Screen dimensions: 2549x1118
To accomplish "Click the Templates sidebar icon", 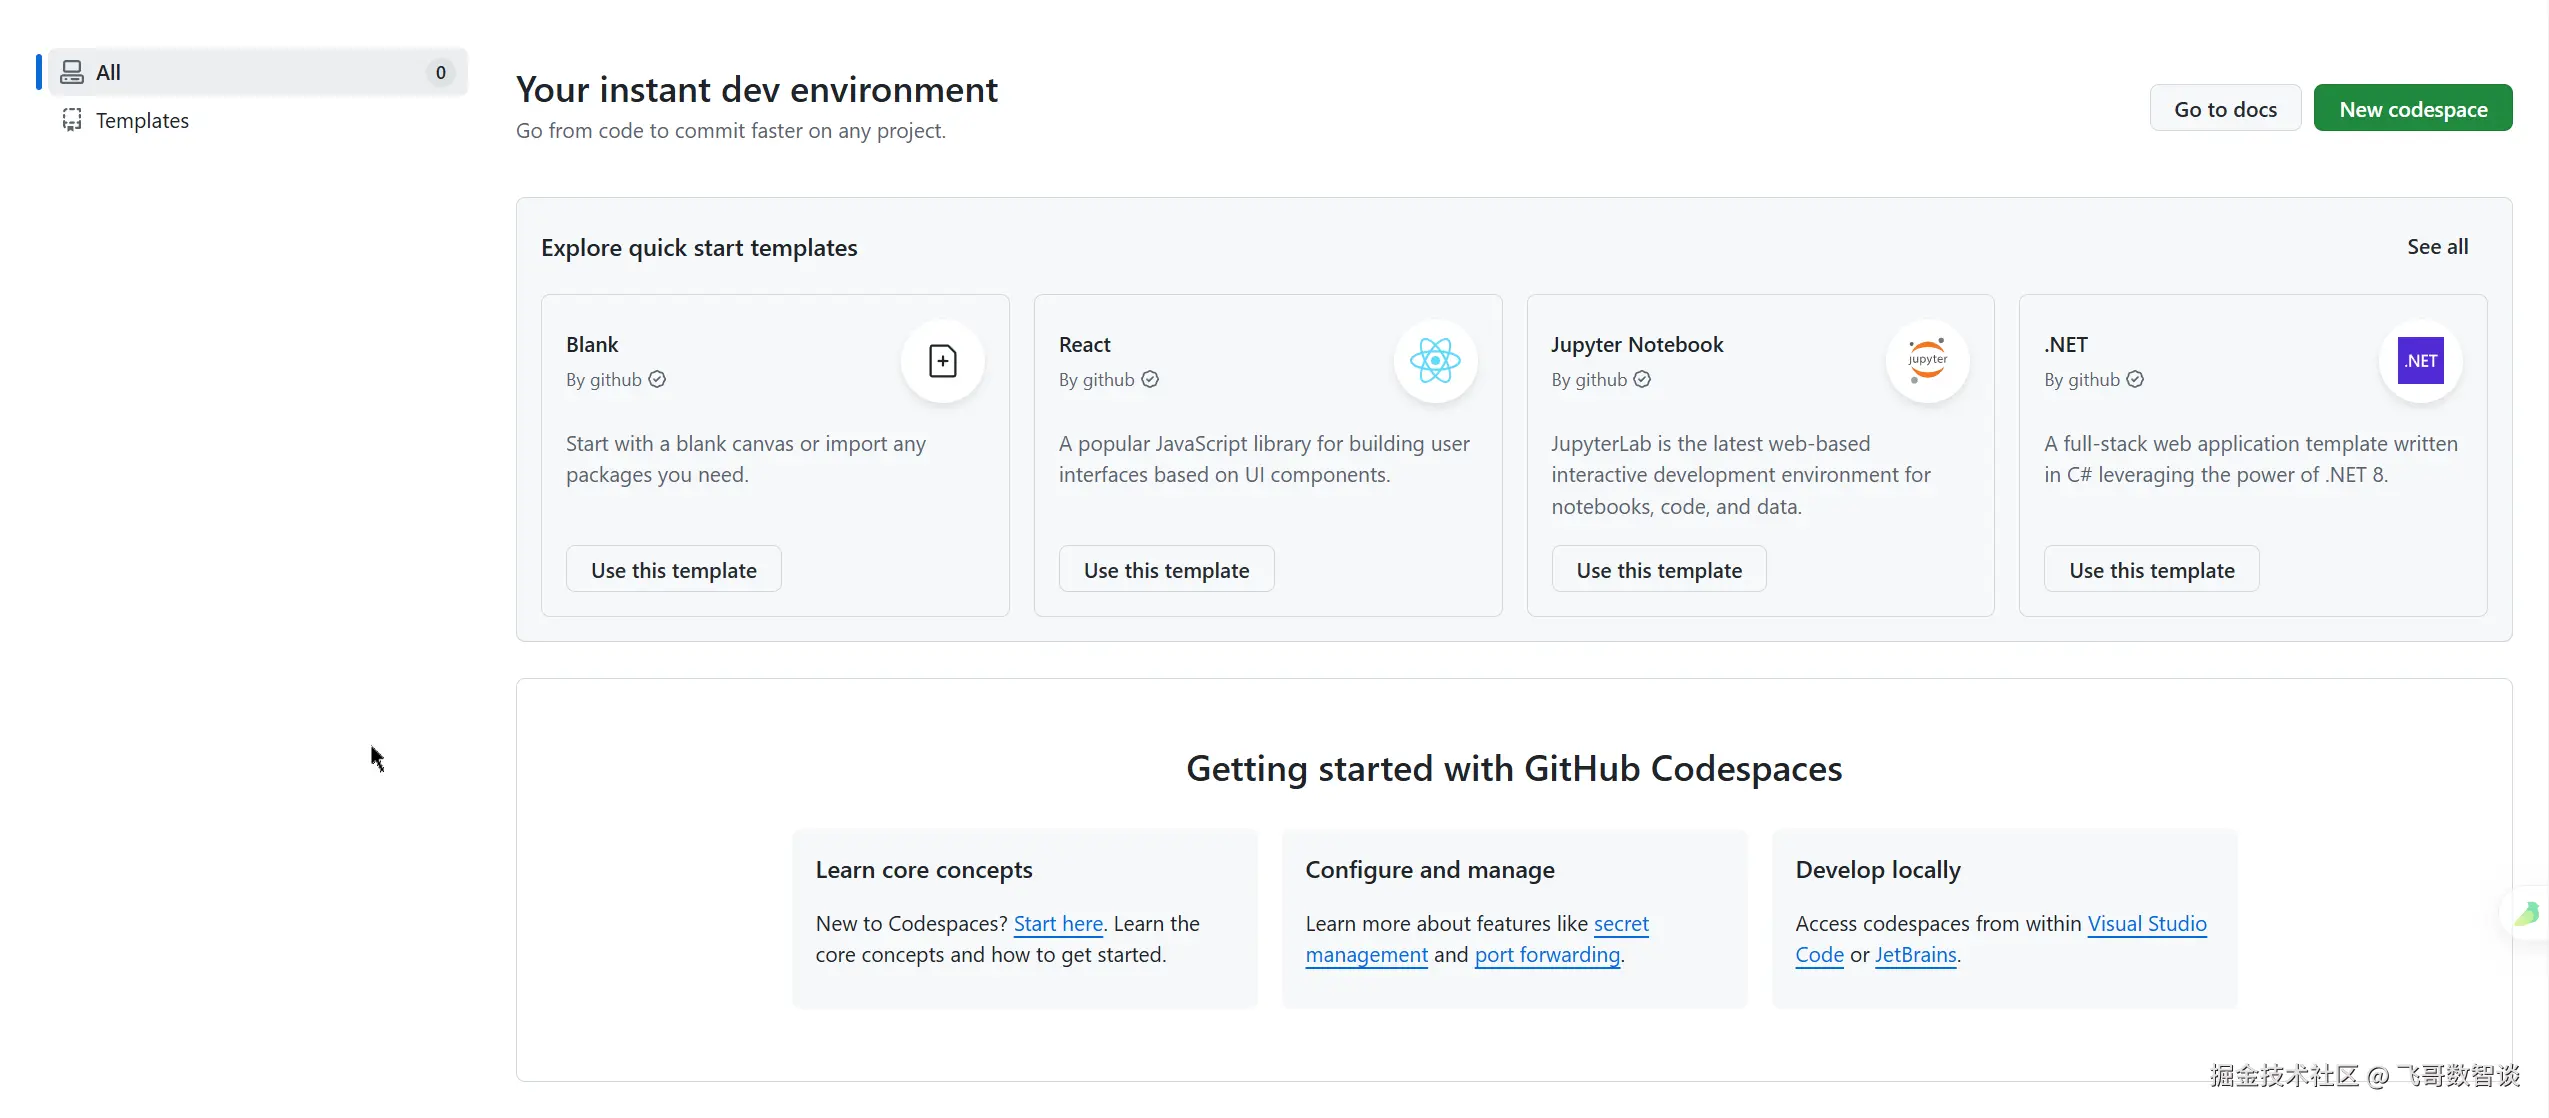I will coord(72,120).
